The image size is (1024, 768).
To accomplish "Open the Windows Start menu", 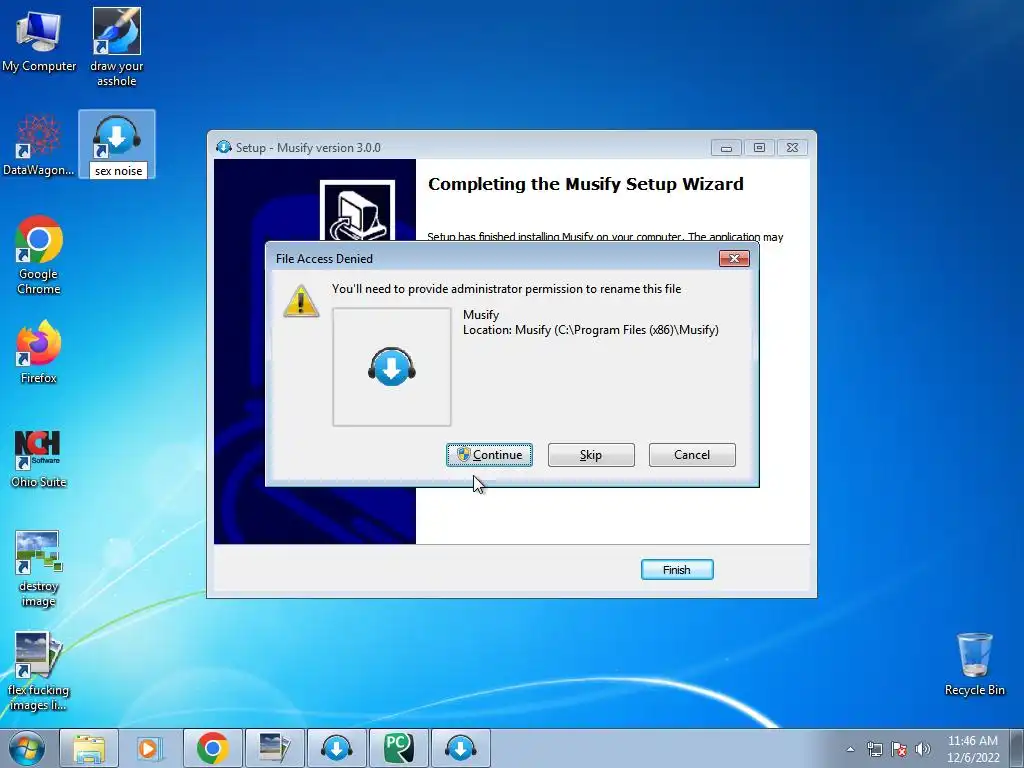I will [x=27, y=748].
